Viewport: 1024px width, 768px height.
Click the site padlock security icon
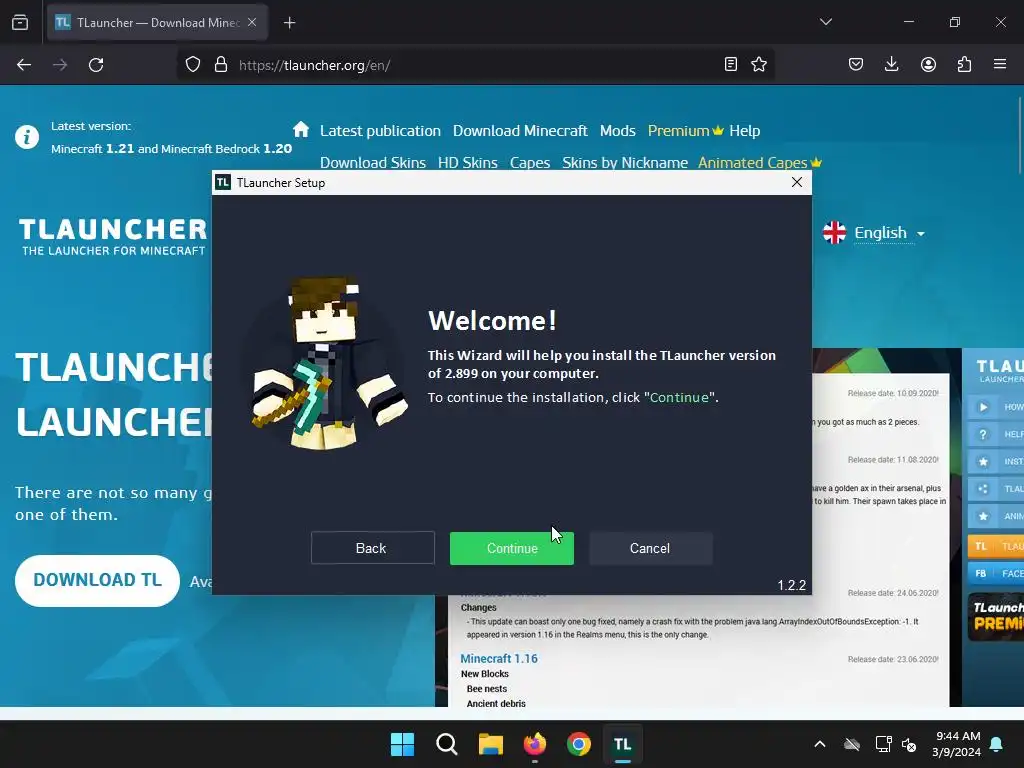(221, 65)
